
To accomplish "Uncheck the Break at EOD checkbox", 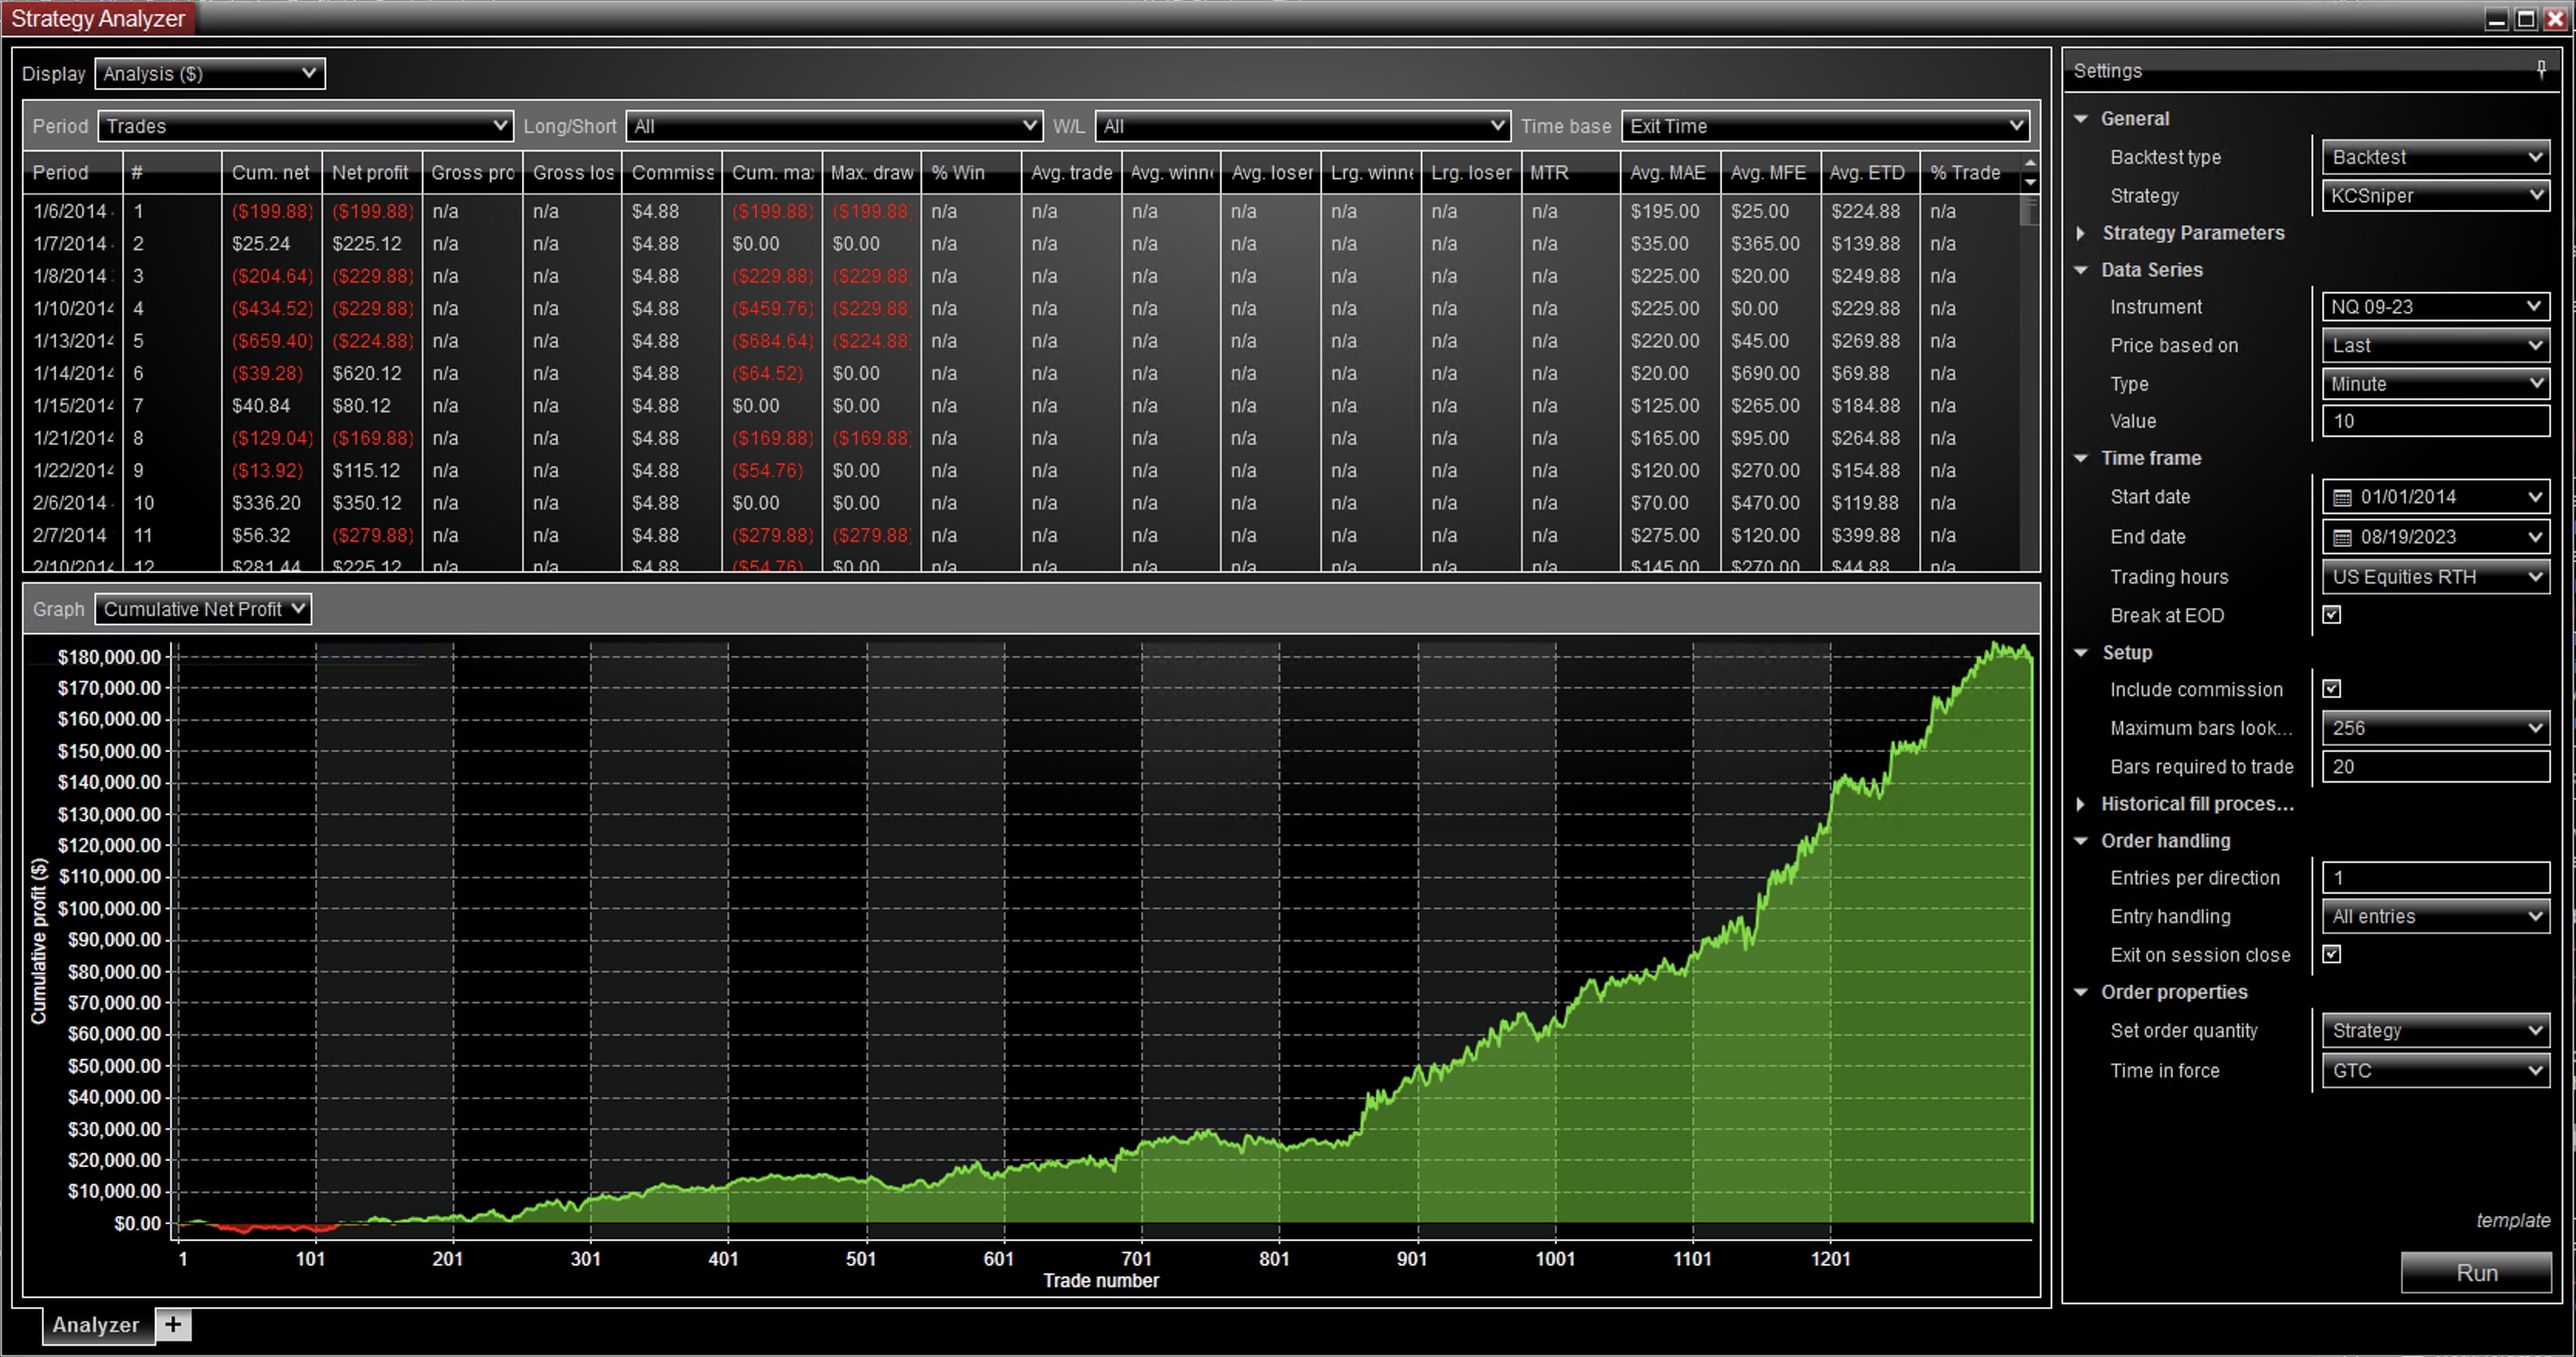I will click(x=2332, y=615).
